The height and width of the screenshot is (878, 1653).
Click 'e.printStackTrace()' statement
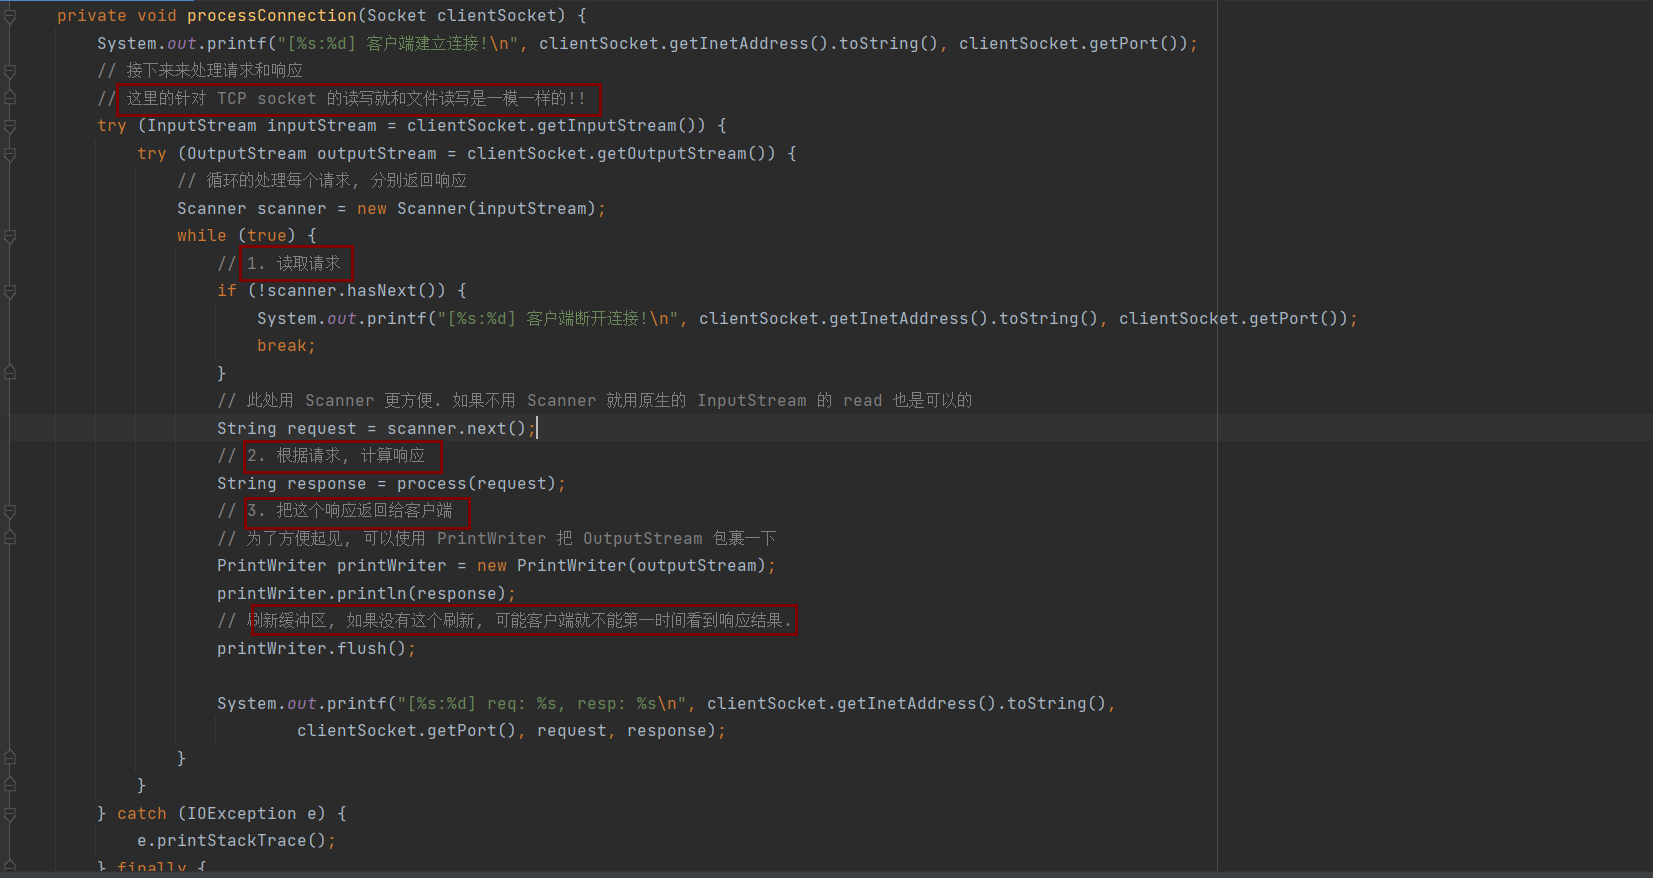(x=236, y=841)
